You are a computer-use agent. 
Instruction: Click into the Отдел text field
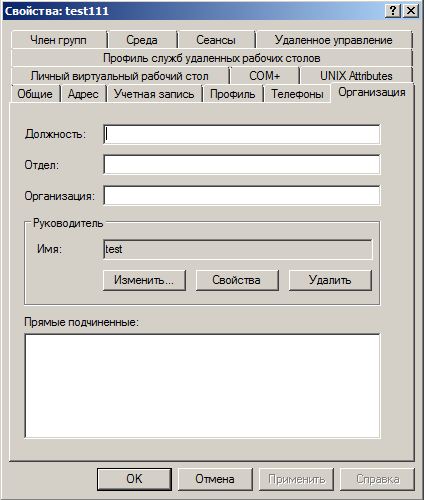coord(242,164)
